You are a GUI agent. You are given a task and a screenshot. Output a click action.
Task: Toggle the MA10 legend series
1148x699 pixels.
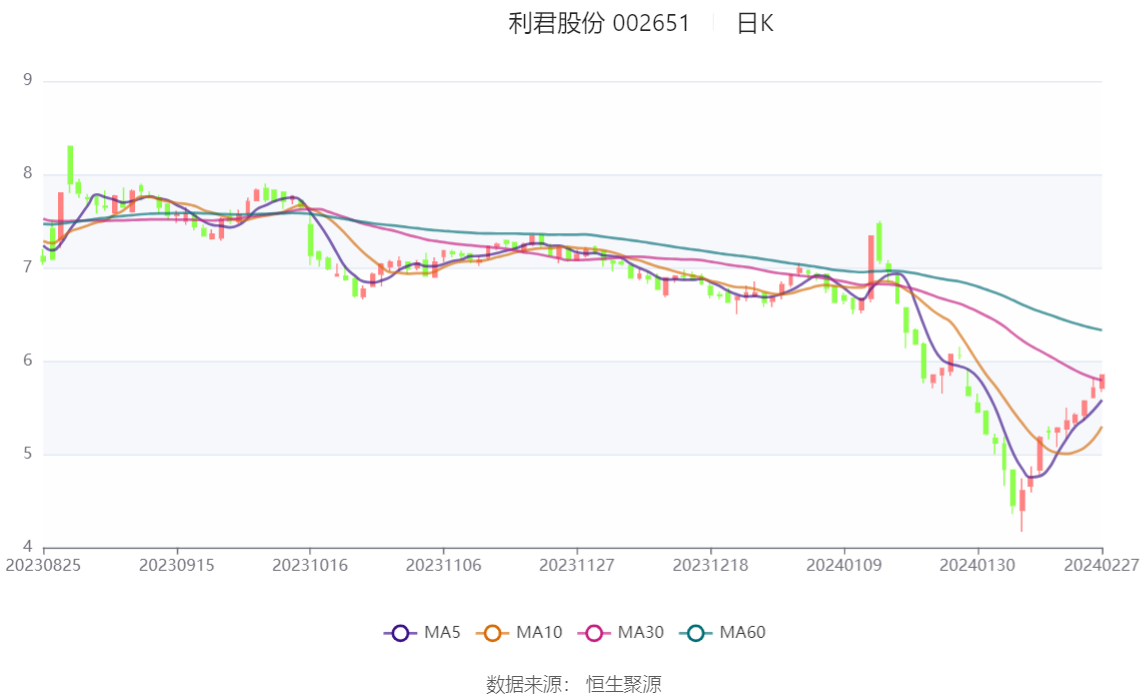pyautogui.click(x=519, y=632)
